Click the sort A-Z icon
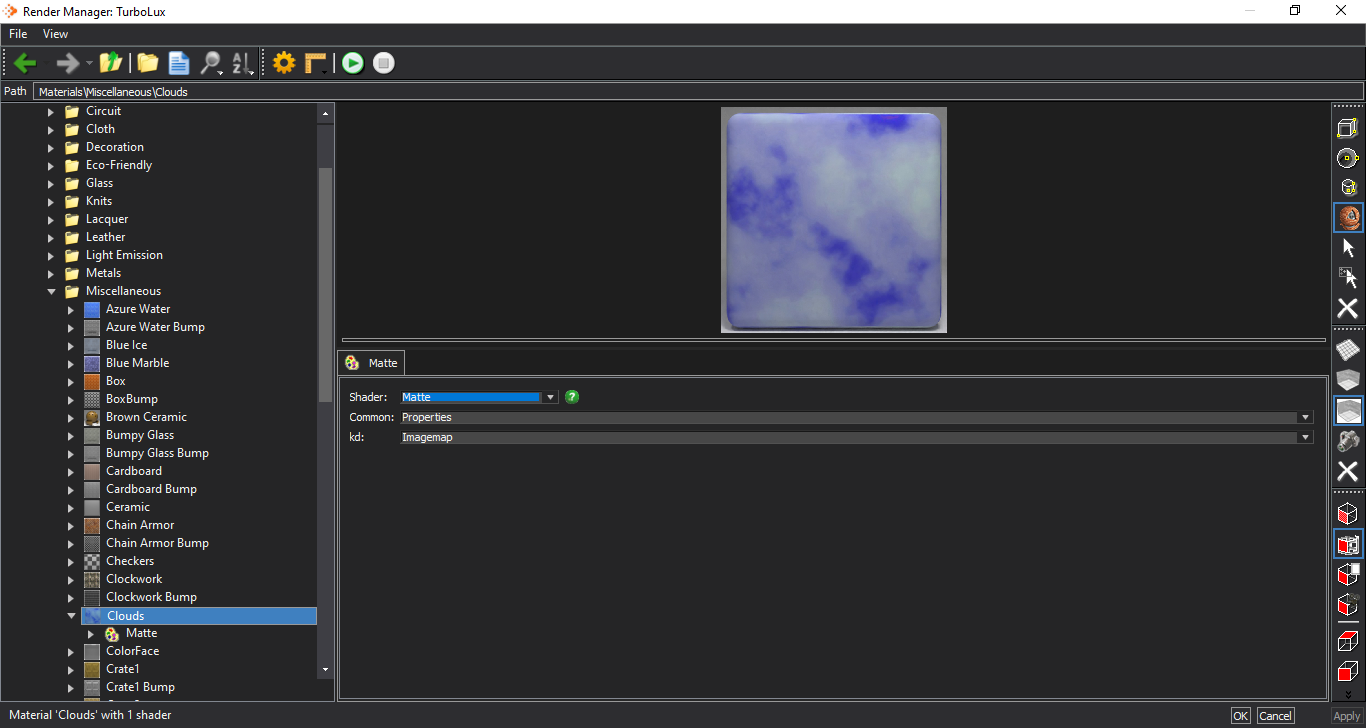1366x728 pixels. [x=243, y=63]
